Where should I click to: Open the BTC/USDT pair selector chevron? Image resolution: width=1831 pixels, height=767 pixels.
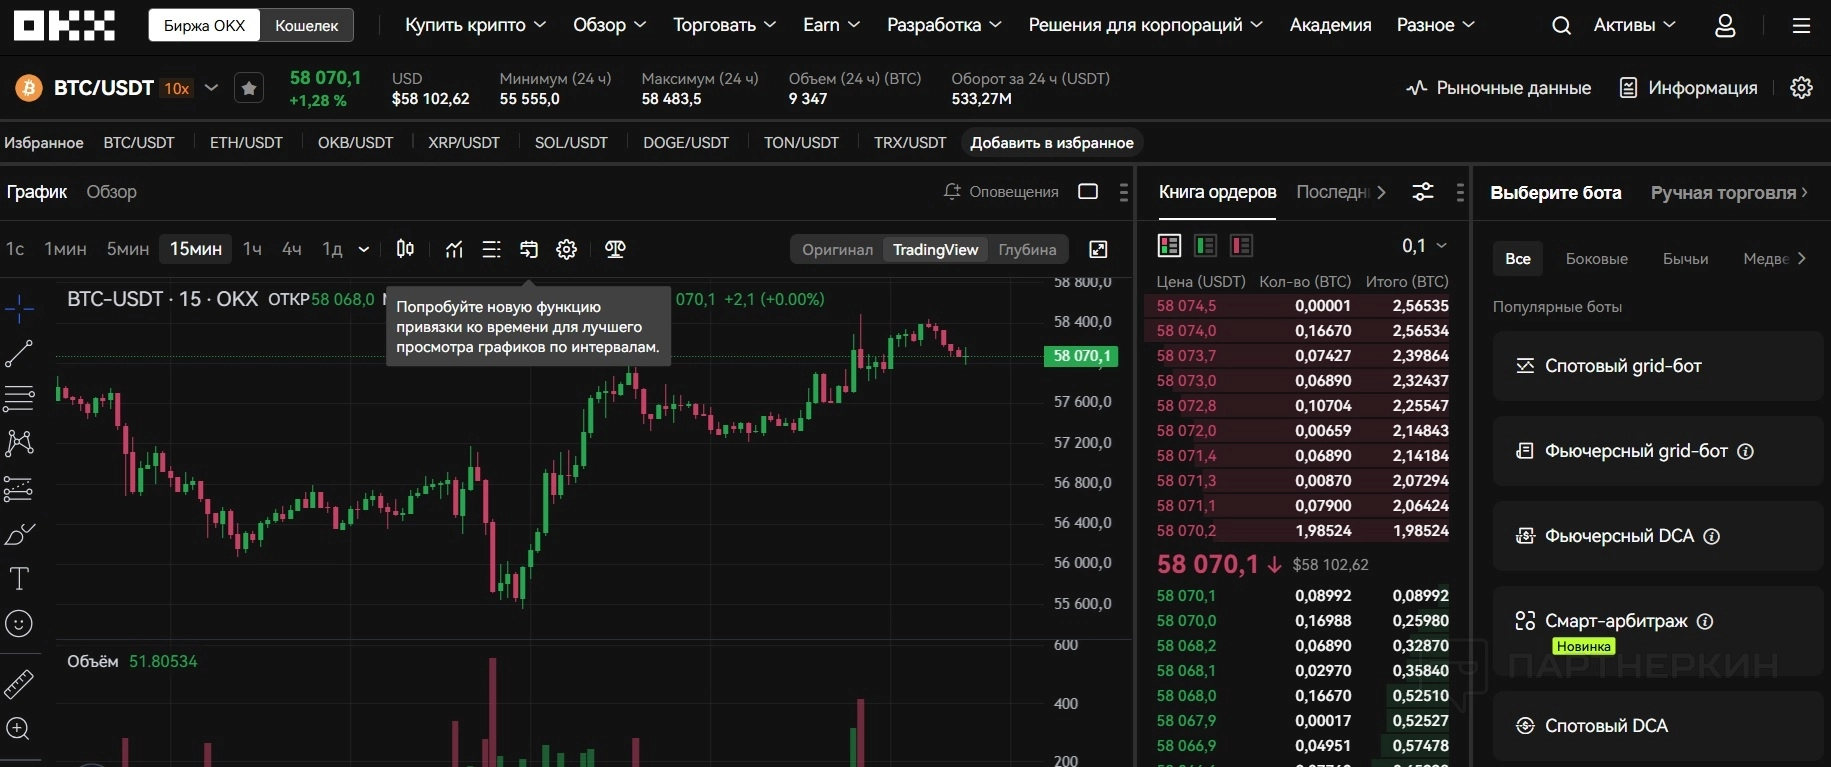coord(211,88)
